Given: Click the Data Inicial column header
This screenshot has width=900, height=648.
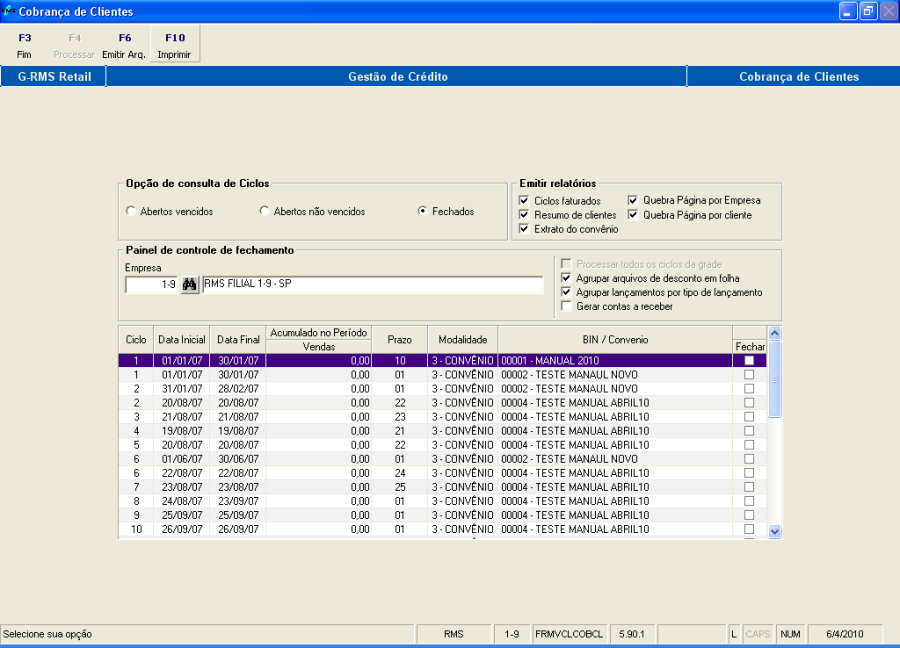Looking at the screenshot, I should pyautogui.click(x=182, y=340).
